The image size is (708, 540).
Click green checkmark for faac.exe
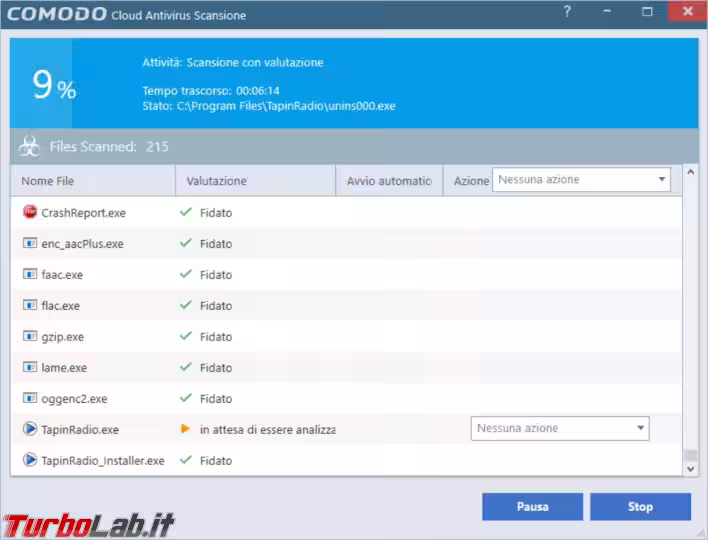click(x=186, y=274)
